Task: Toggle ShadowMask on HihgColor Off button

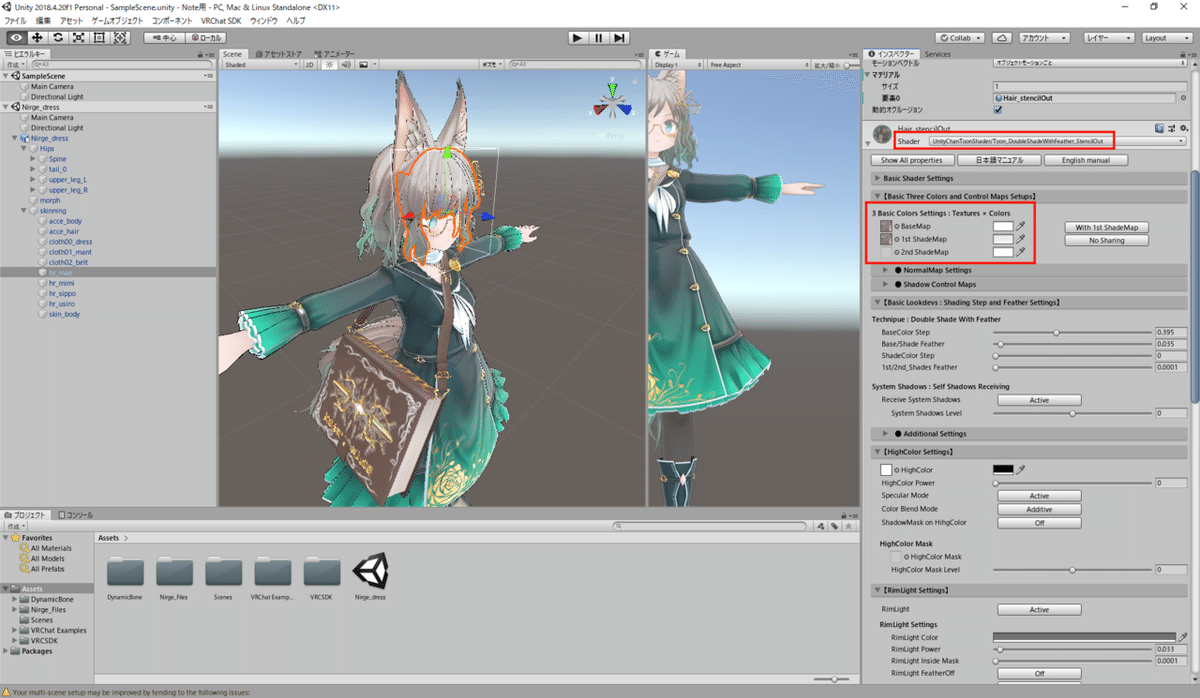Action: (x=1039, y=522)
